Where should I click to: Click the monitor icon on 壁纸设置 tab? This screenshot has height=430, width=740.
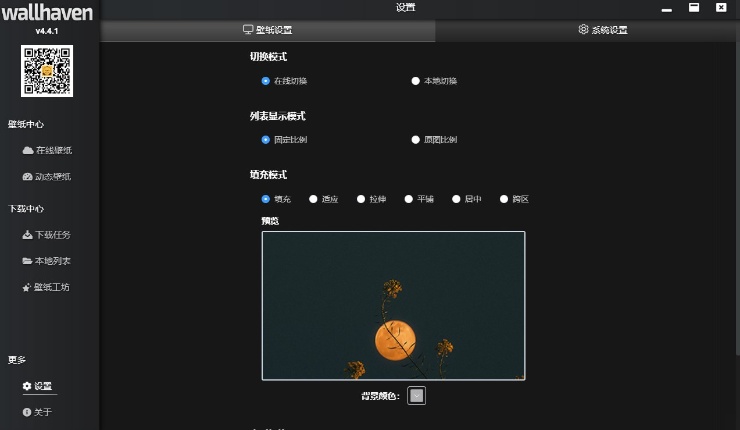click(x=248, y=30)
